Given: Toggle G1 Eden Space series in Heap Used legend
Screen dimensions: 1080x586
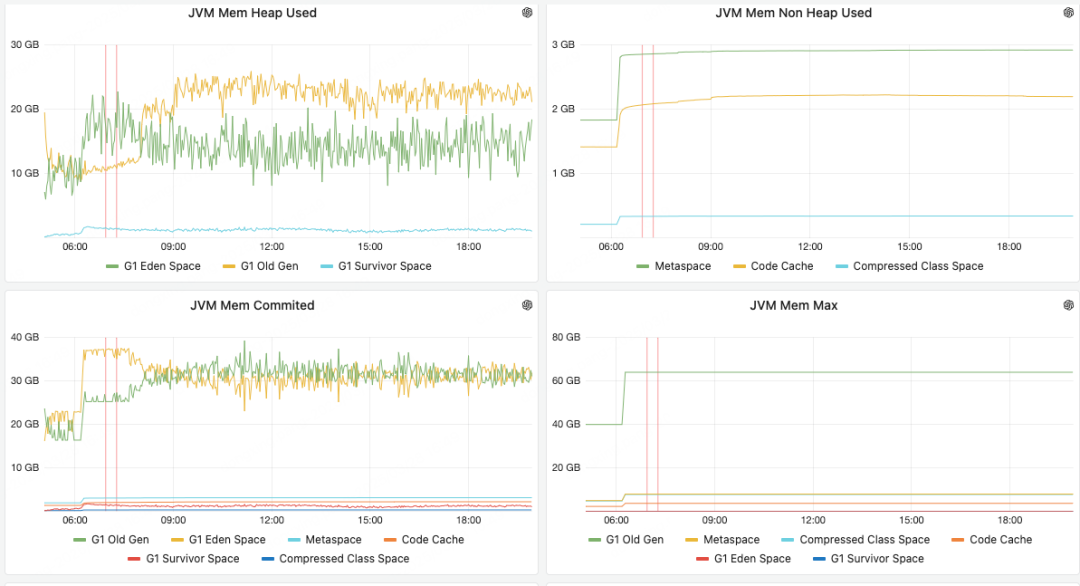Looking at the screenshot, I should [163, 267].
